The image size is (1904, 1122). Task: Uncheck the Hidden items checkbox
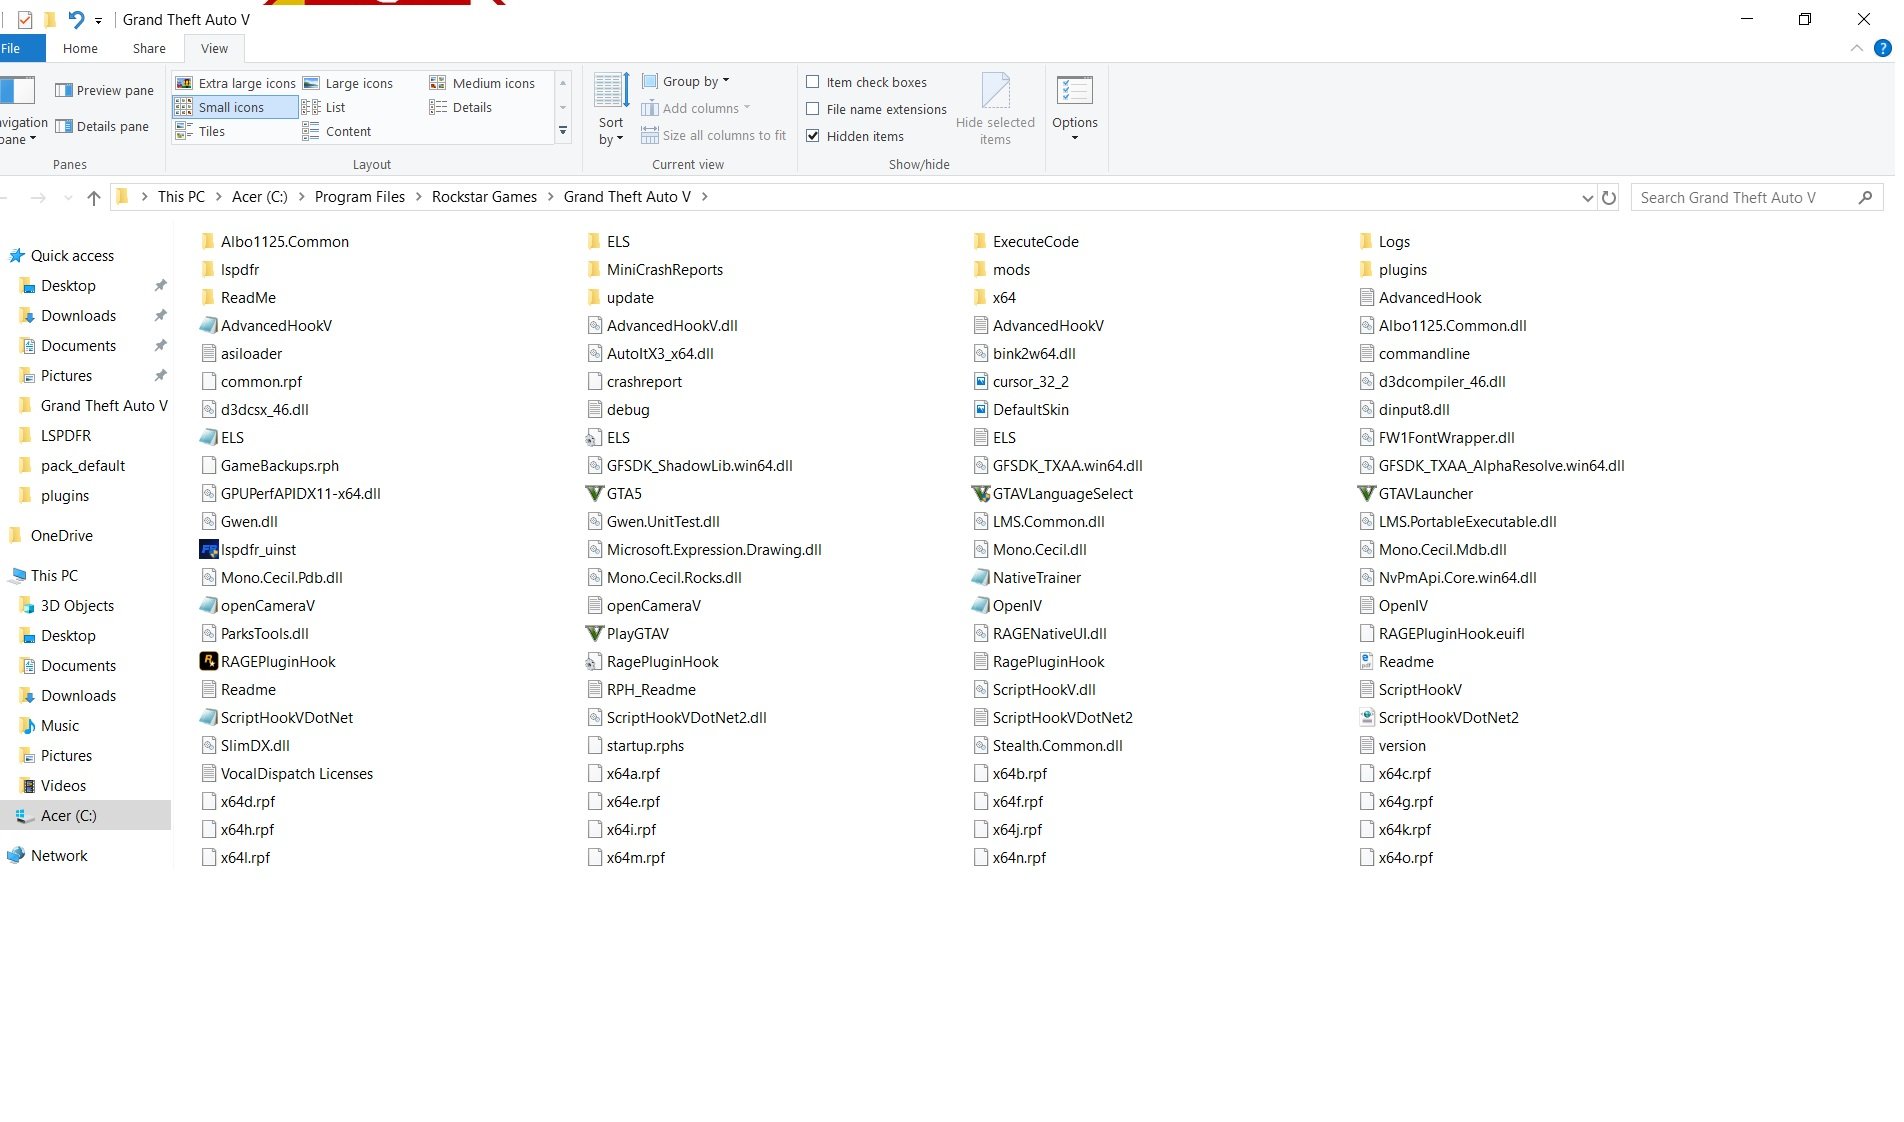point(813,136)
